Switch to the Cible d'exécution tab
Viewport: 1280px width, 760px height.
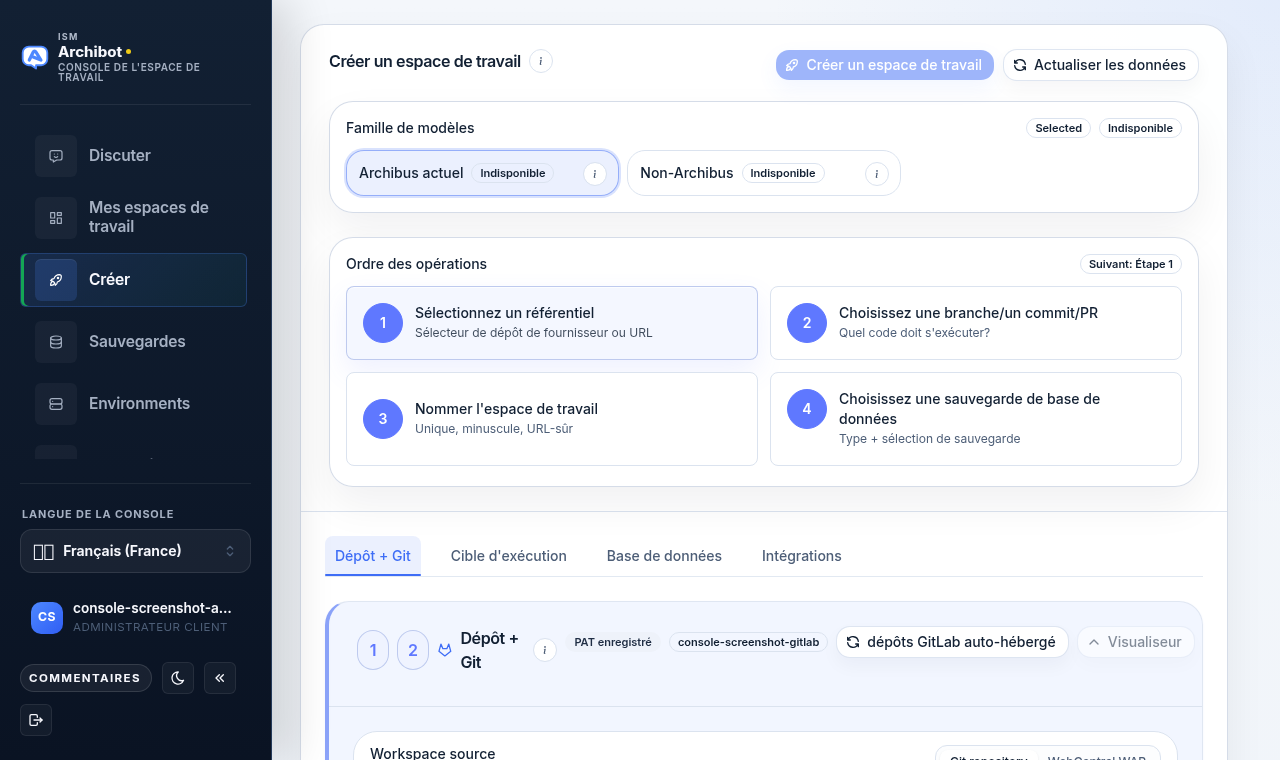point(509,556)
